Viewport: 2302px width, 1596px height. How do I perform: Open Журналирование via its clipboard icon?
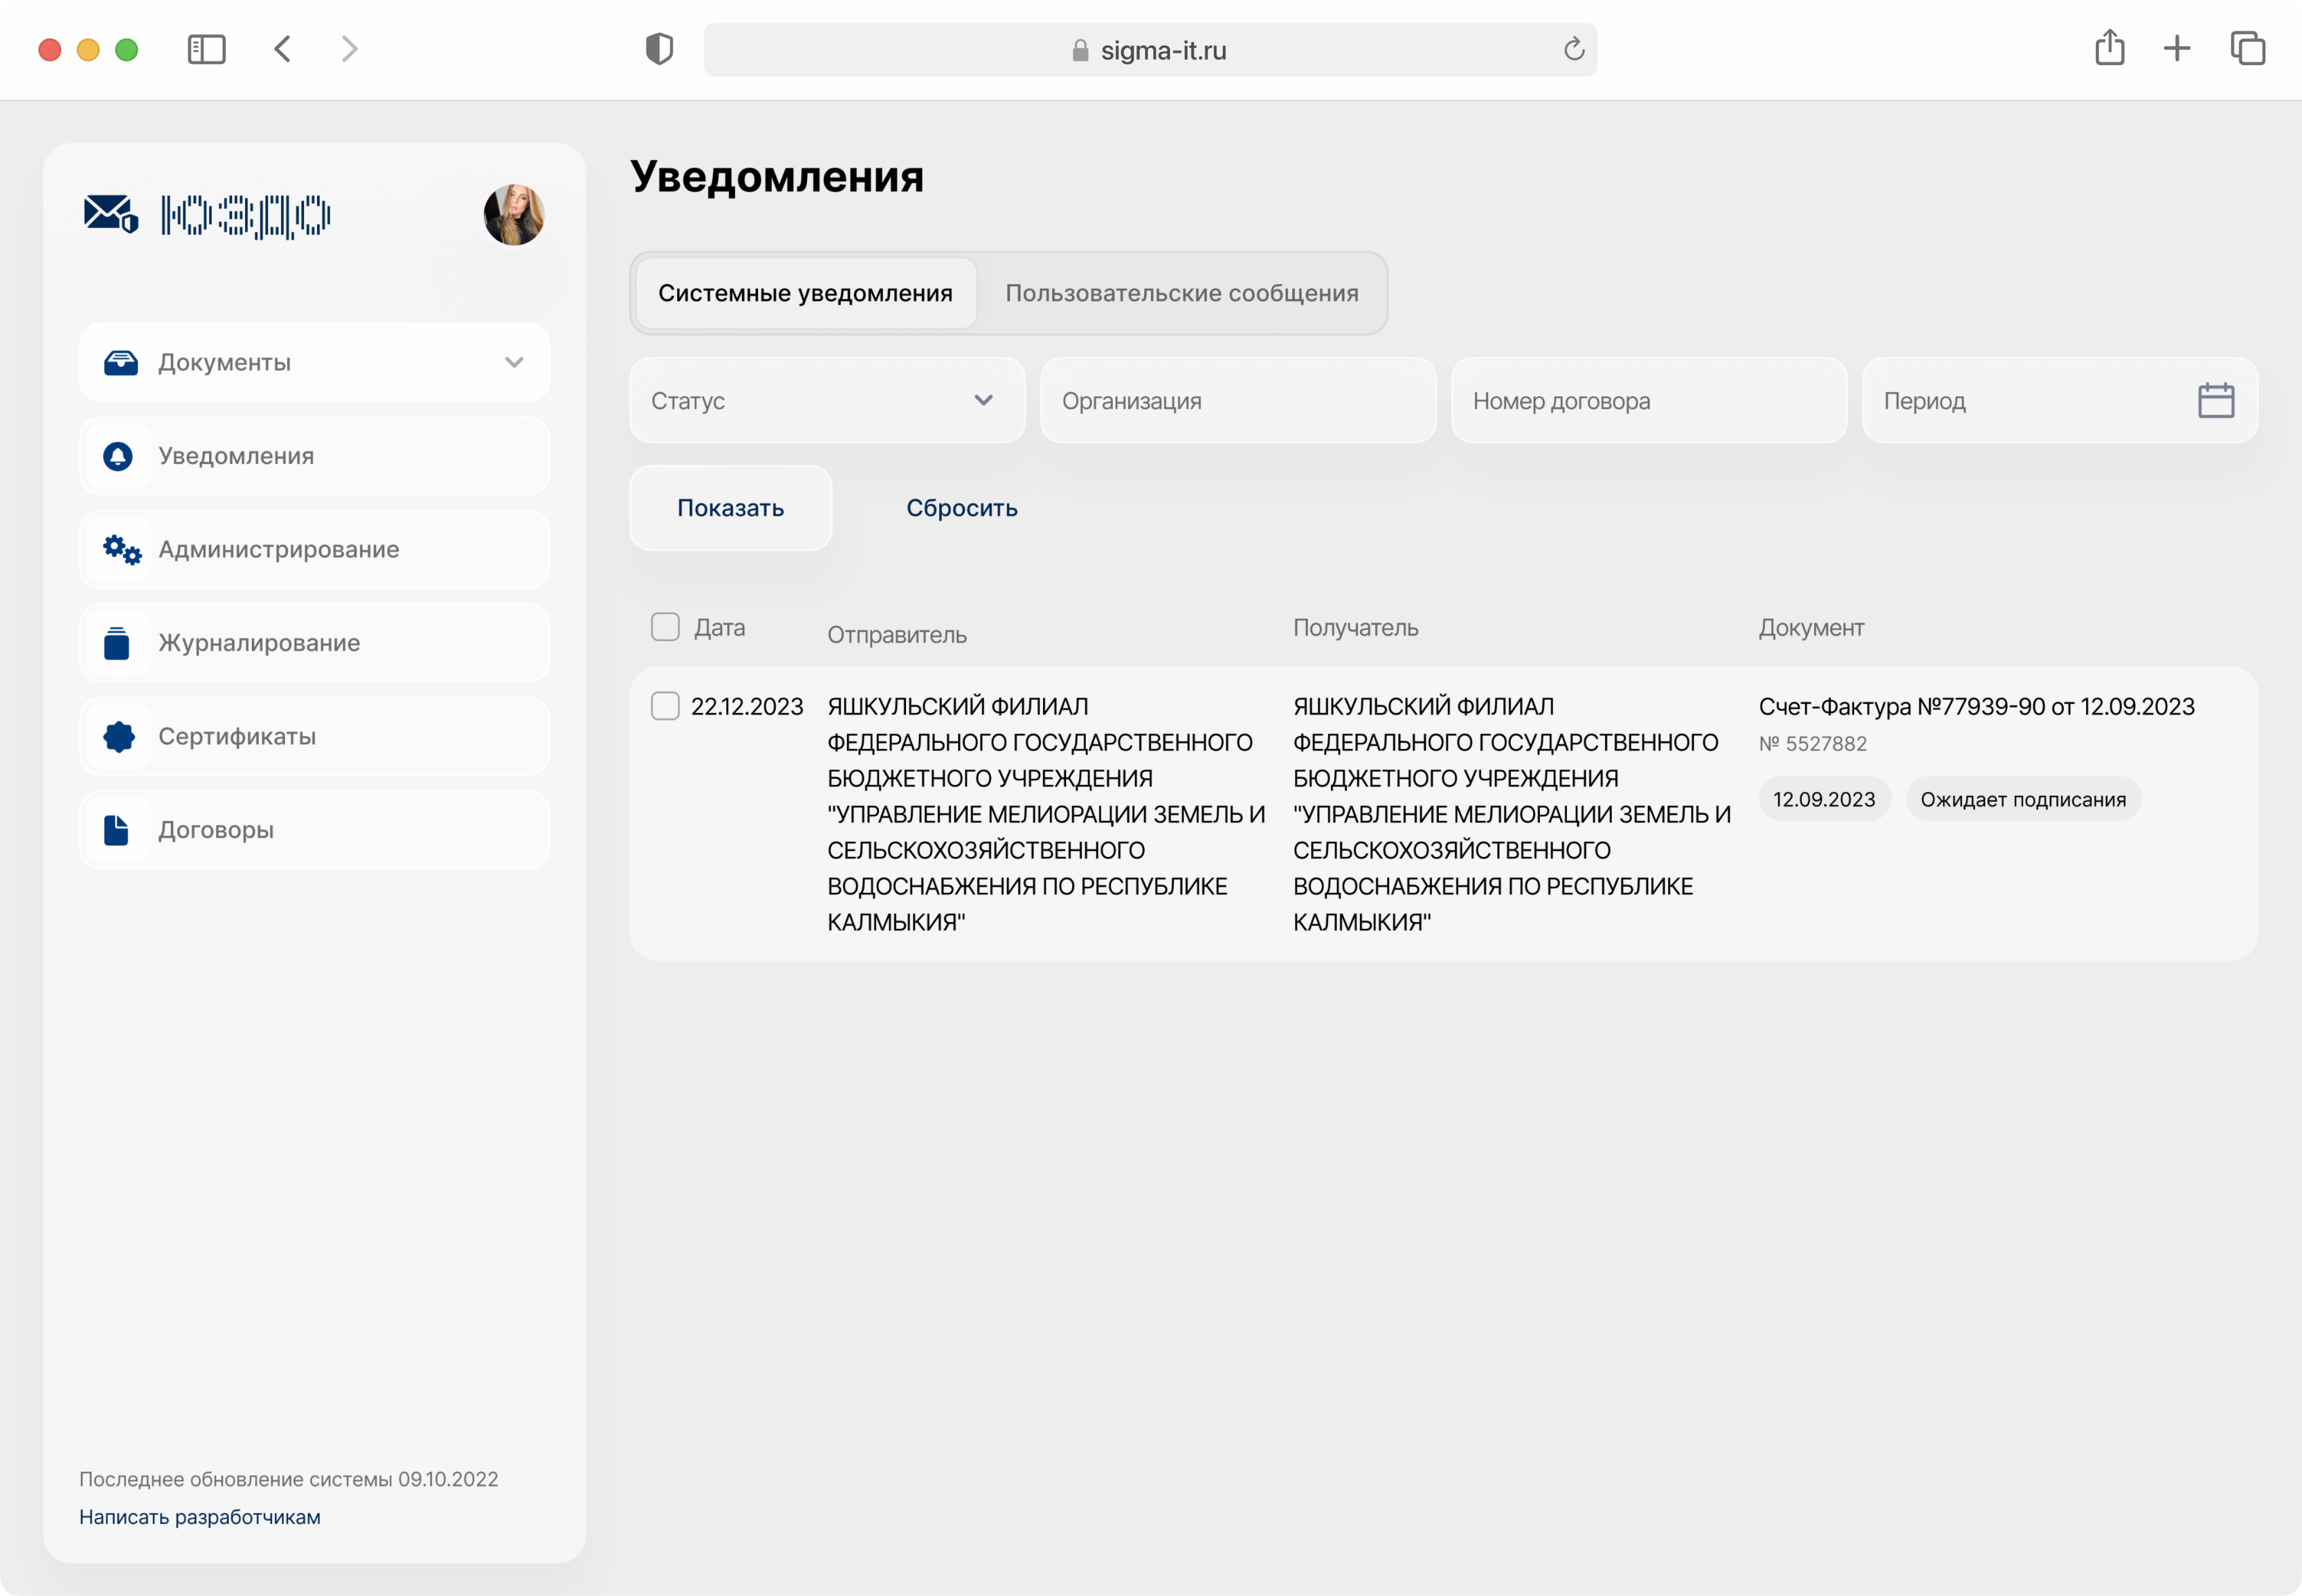[117, 643]
